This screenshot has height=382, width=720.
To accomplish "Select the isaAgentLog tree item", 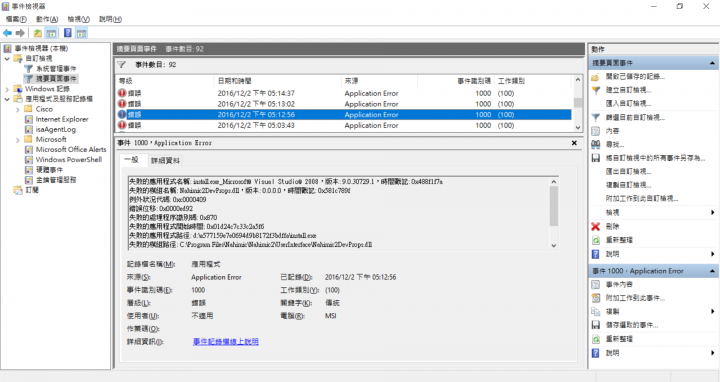I will (56, 129).
